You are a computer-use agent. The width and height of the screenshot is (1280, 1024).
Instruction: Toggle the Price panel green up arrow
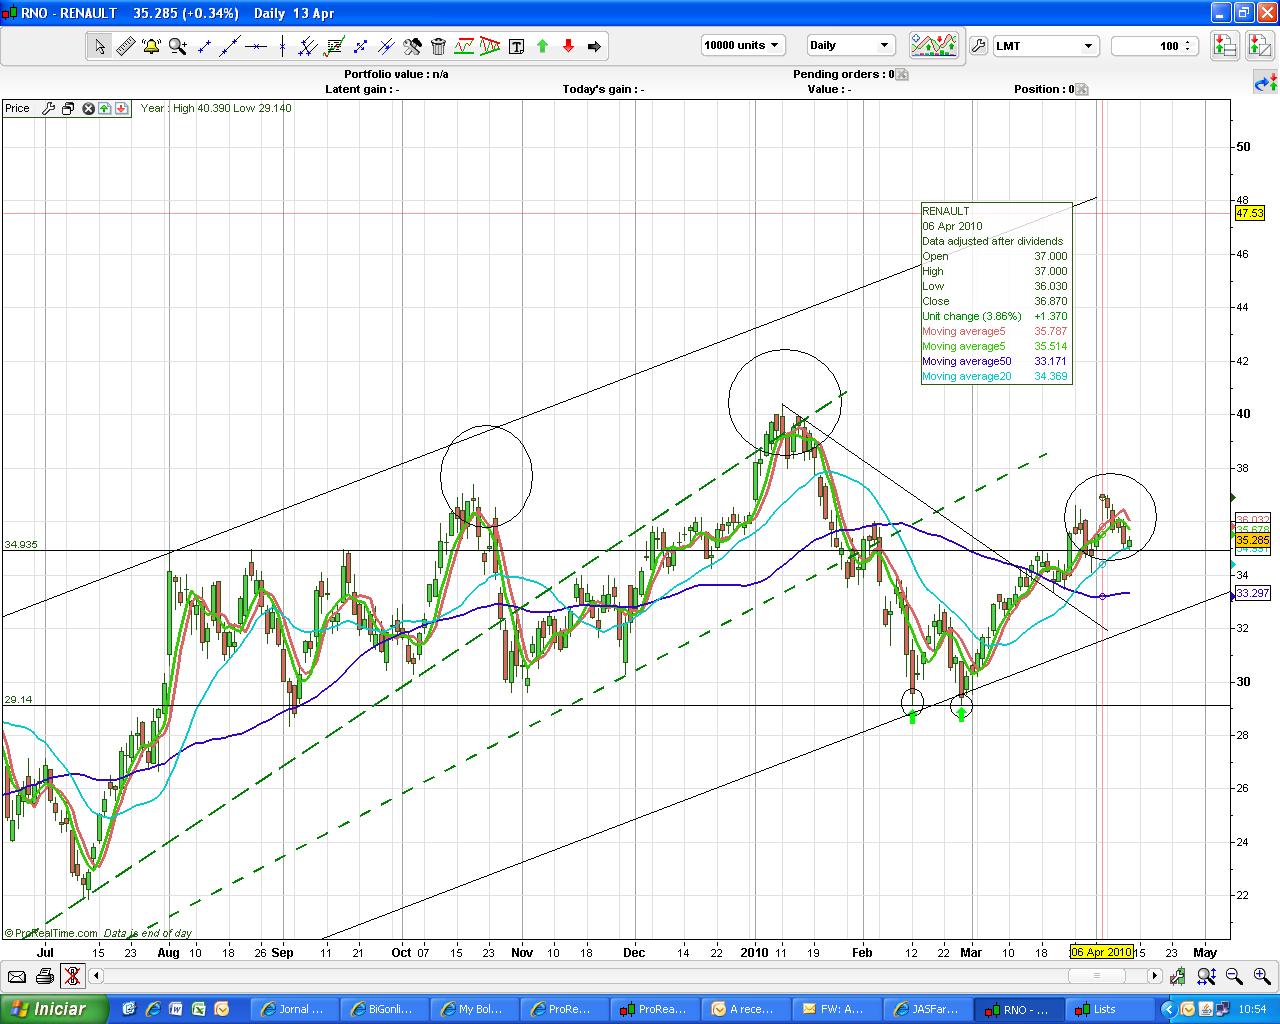(105, 108)
